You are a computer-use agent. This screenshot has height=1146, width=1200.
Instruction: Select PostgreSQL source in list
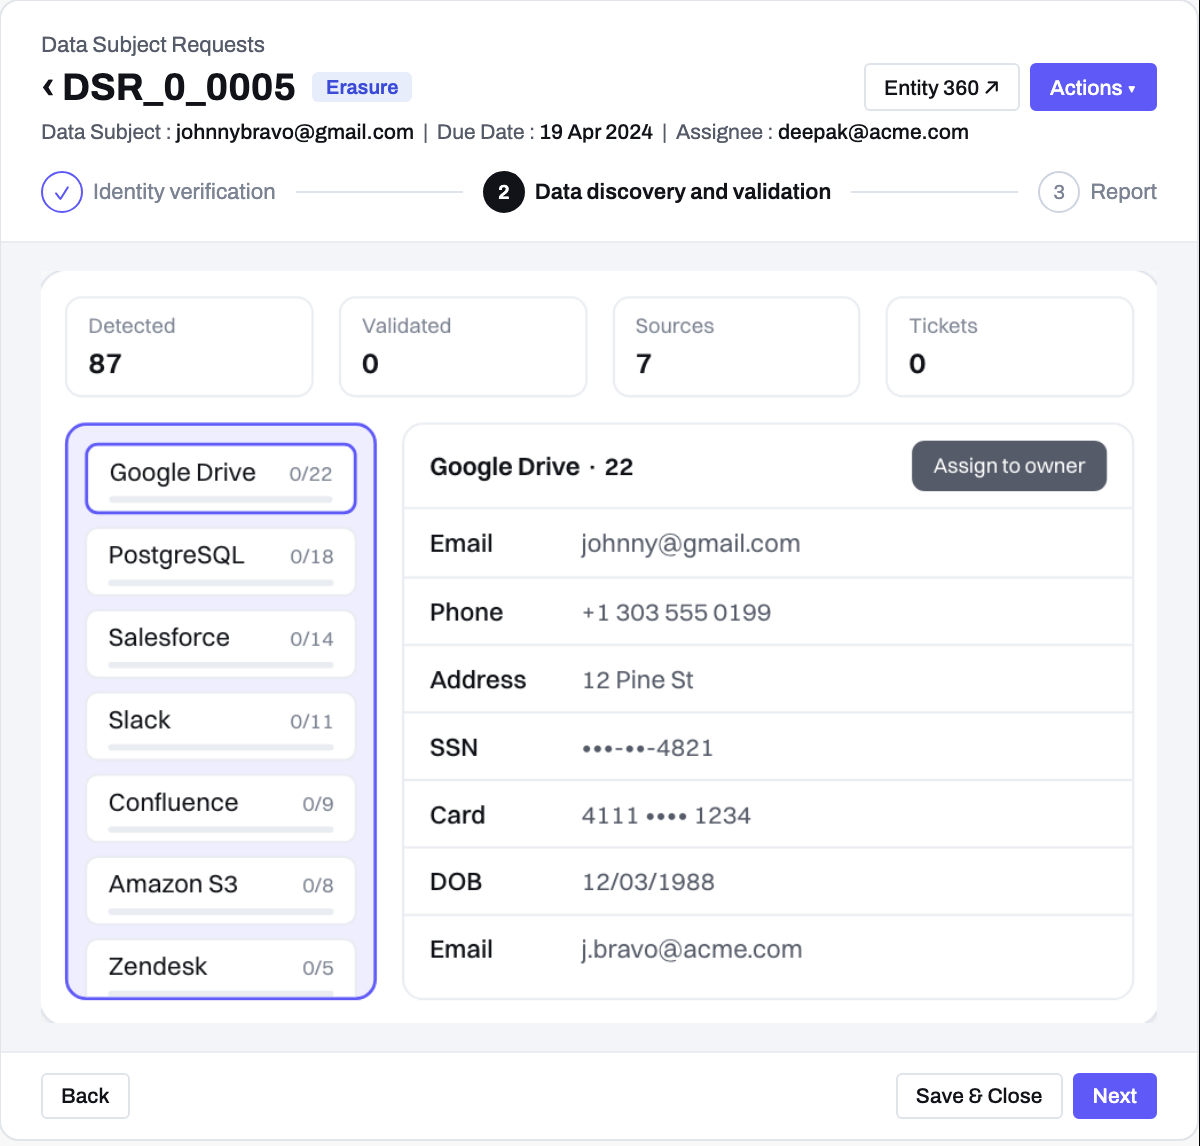221,562
